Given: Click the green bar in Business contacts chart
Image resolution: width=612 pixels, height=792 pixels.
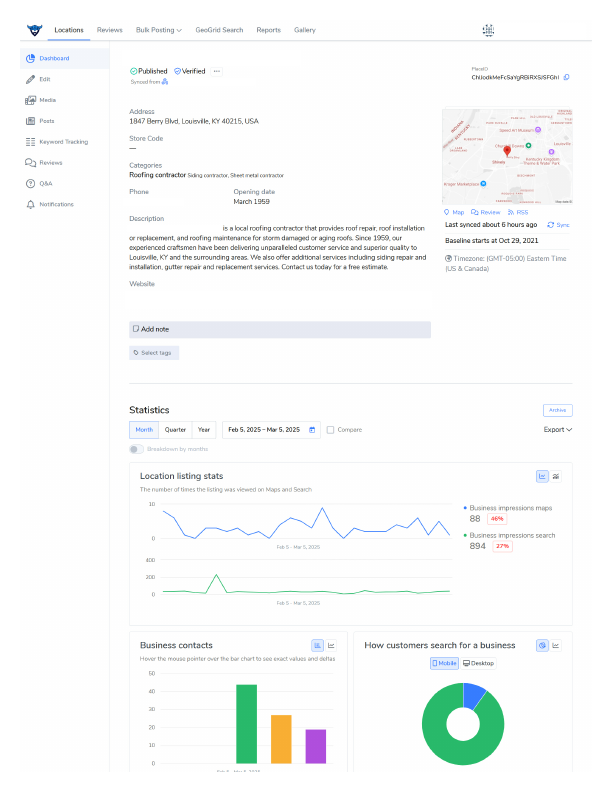Looking at the screenshot, I should 246,724.
